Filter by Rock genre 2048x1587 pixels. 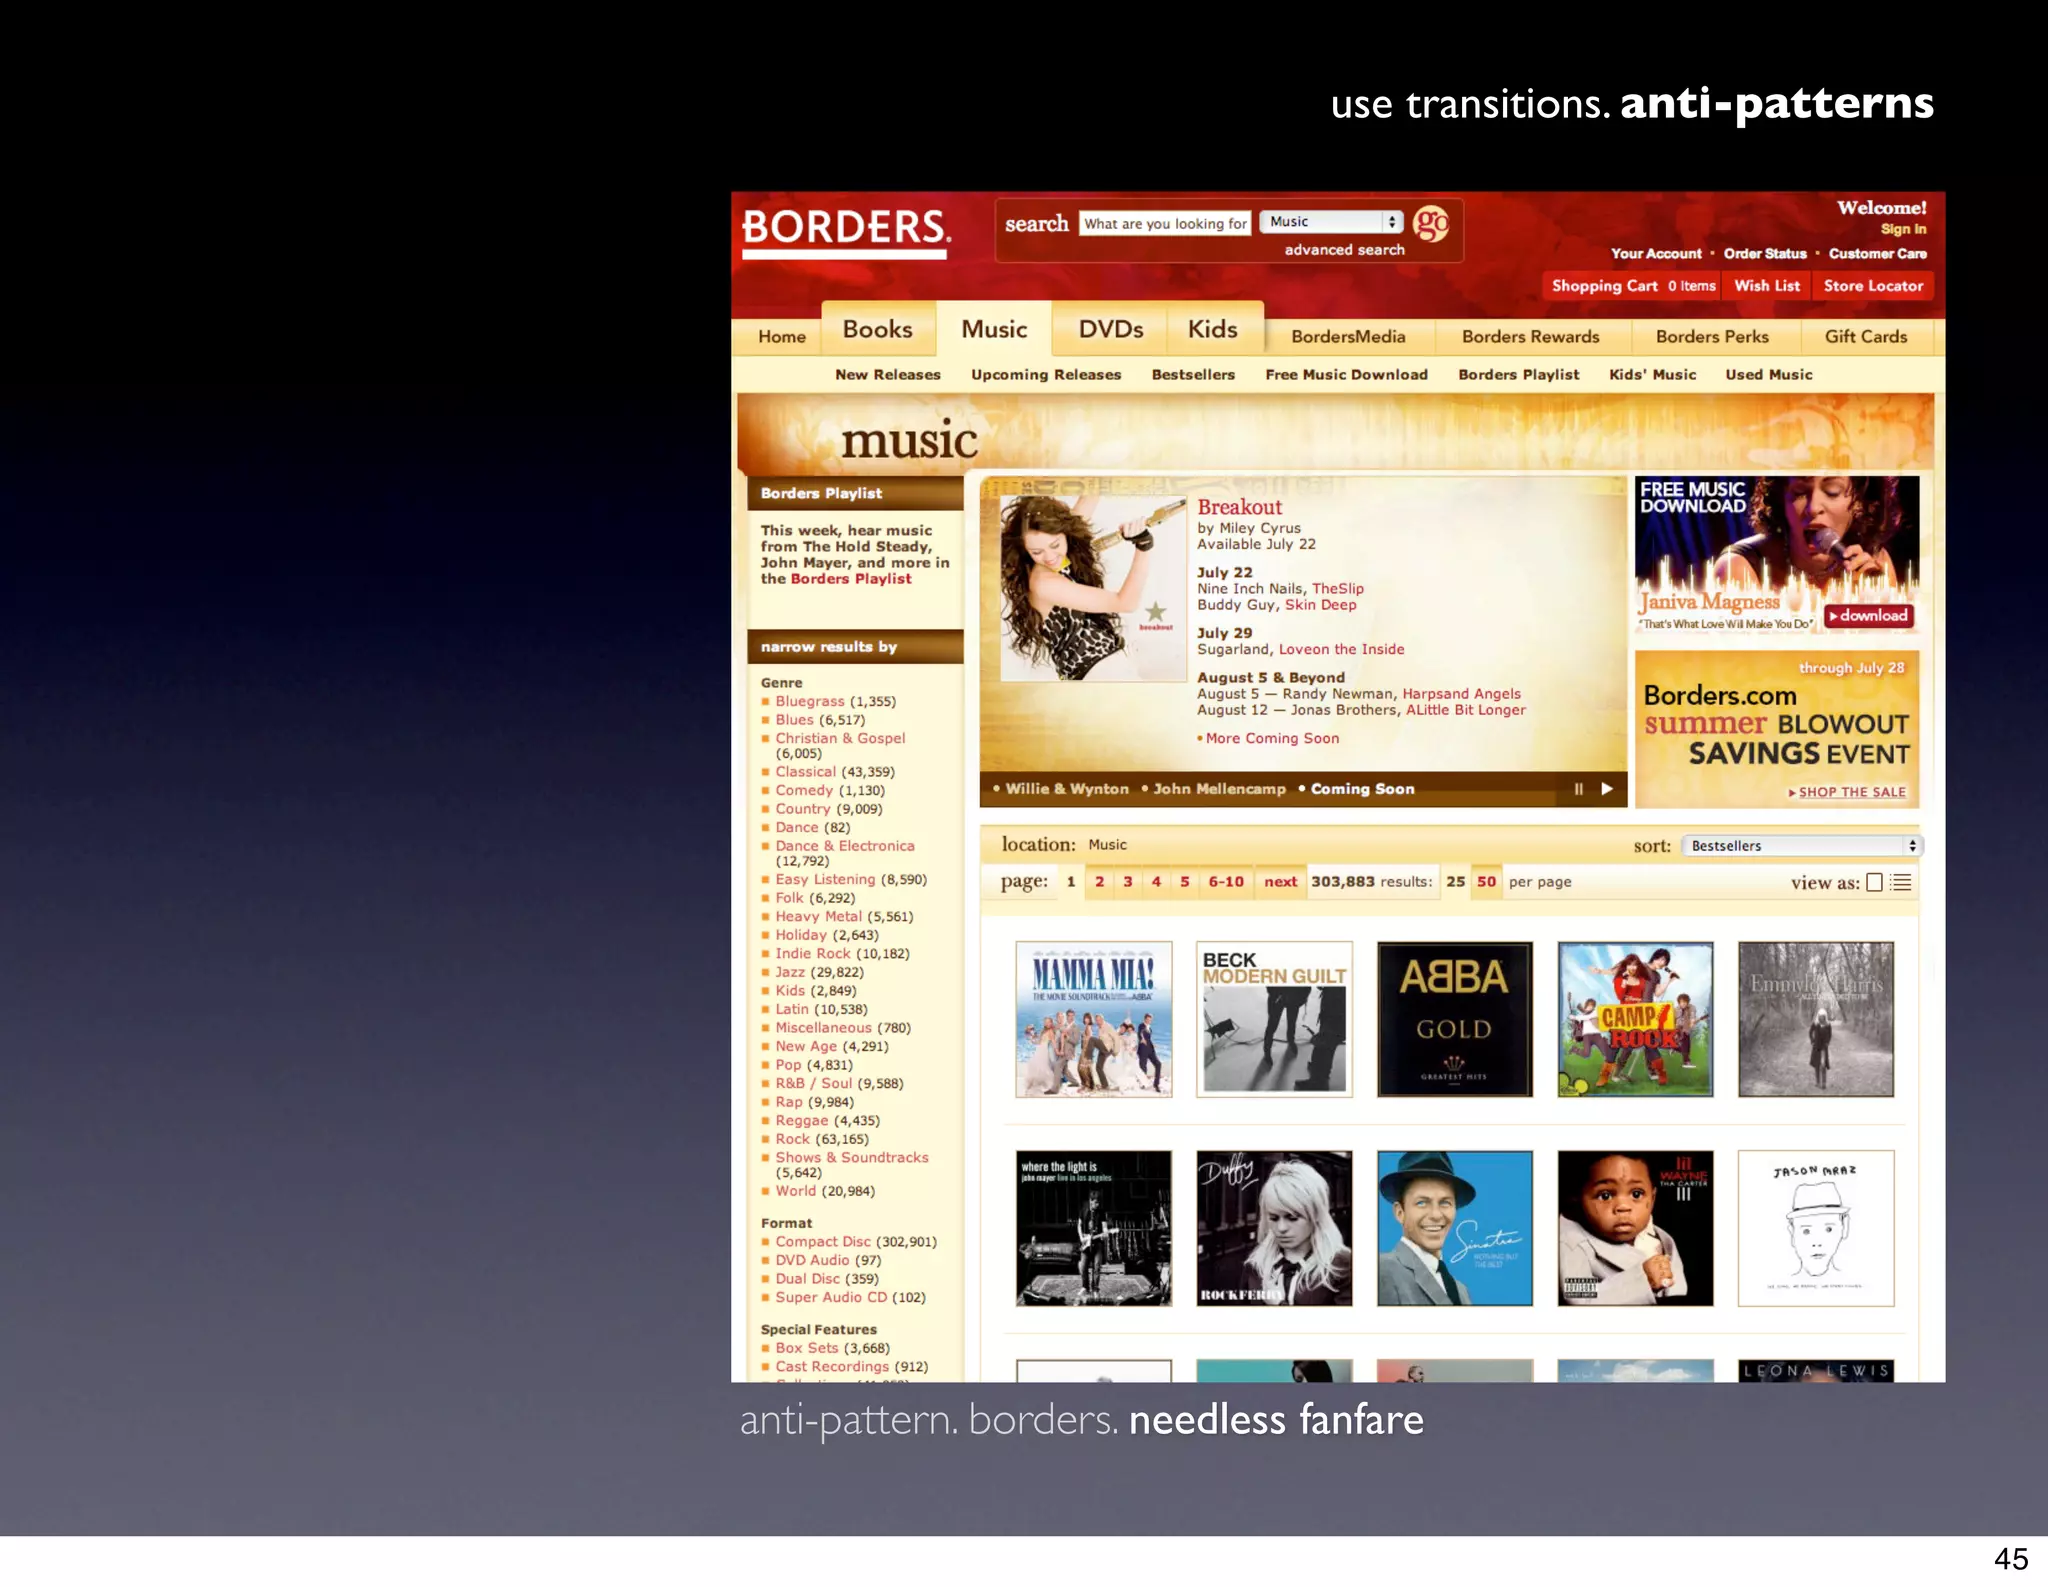(x=792, y=1139)
